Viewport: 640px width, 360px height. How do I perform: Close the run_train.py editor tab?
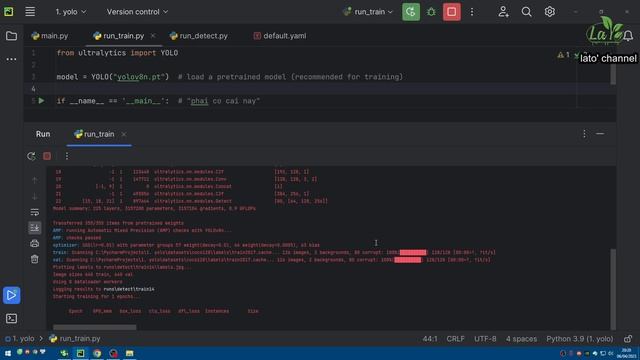153,36
